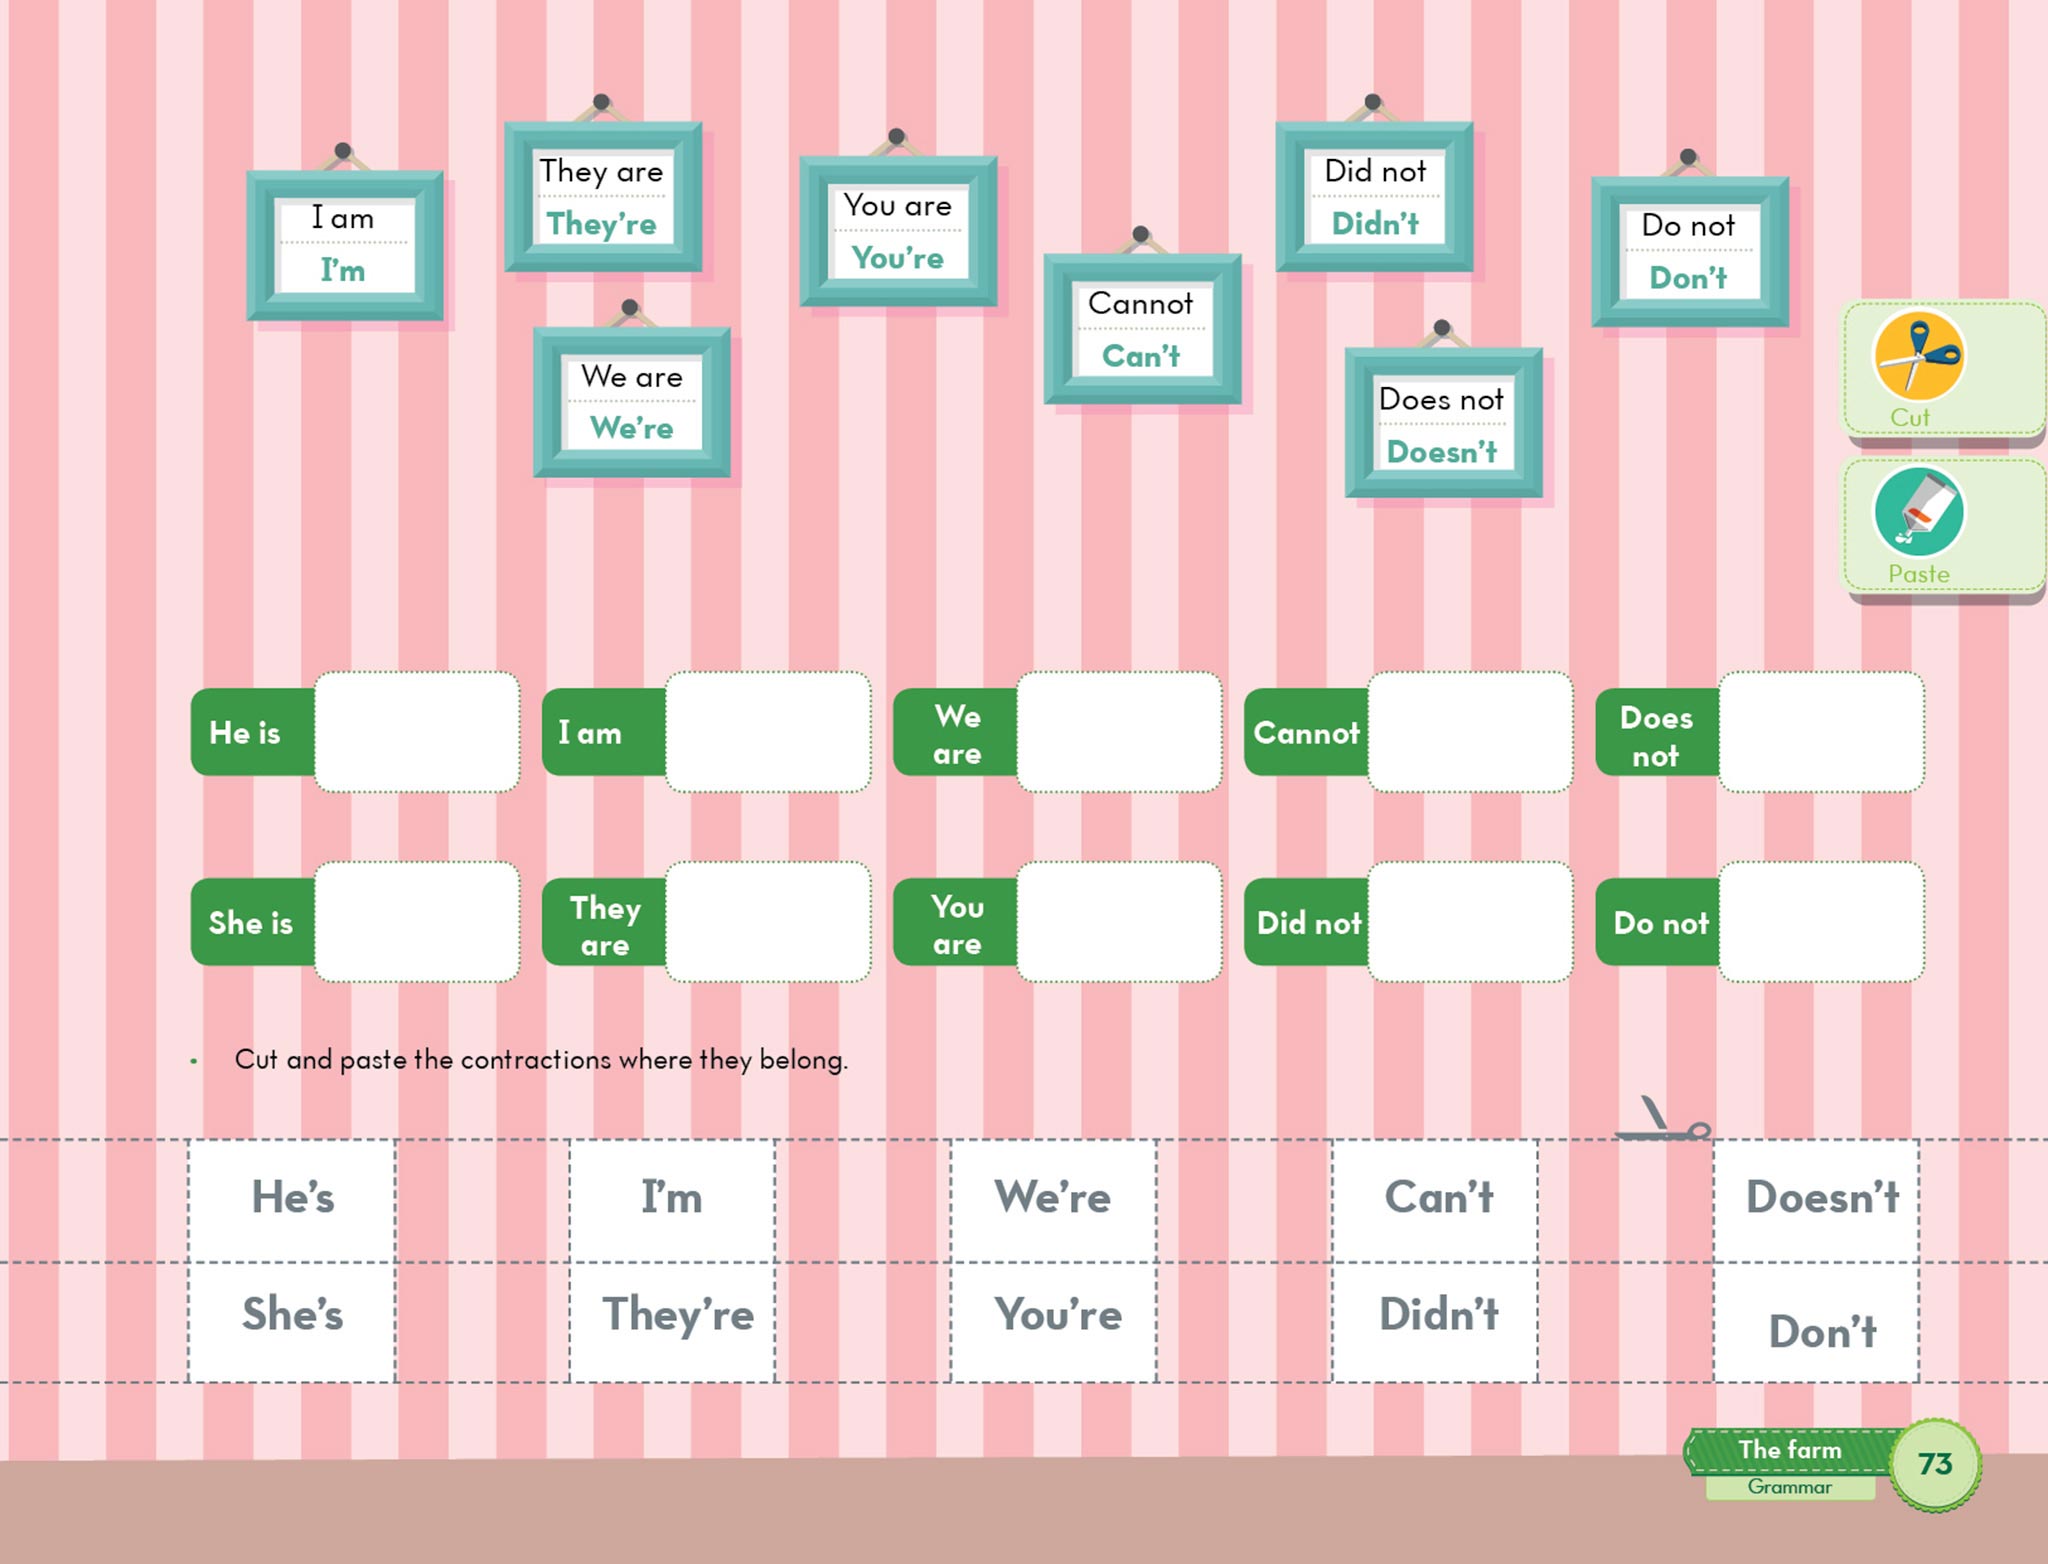Pick the "He's" cutout card
Viewport: 2048px width, 1564px height.
[292, 1198]
